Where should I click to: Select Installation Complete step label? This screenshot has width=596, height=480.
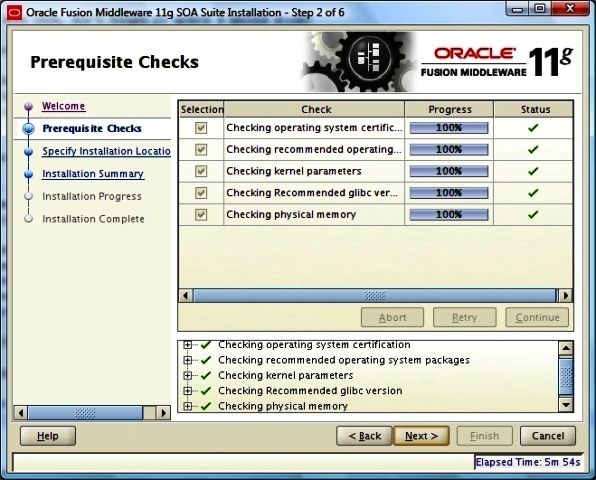tap(94, 219)
